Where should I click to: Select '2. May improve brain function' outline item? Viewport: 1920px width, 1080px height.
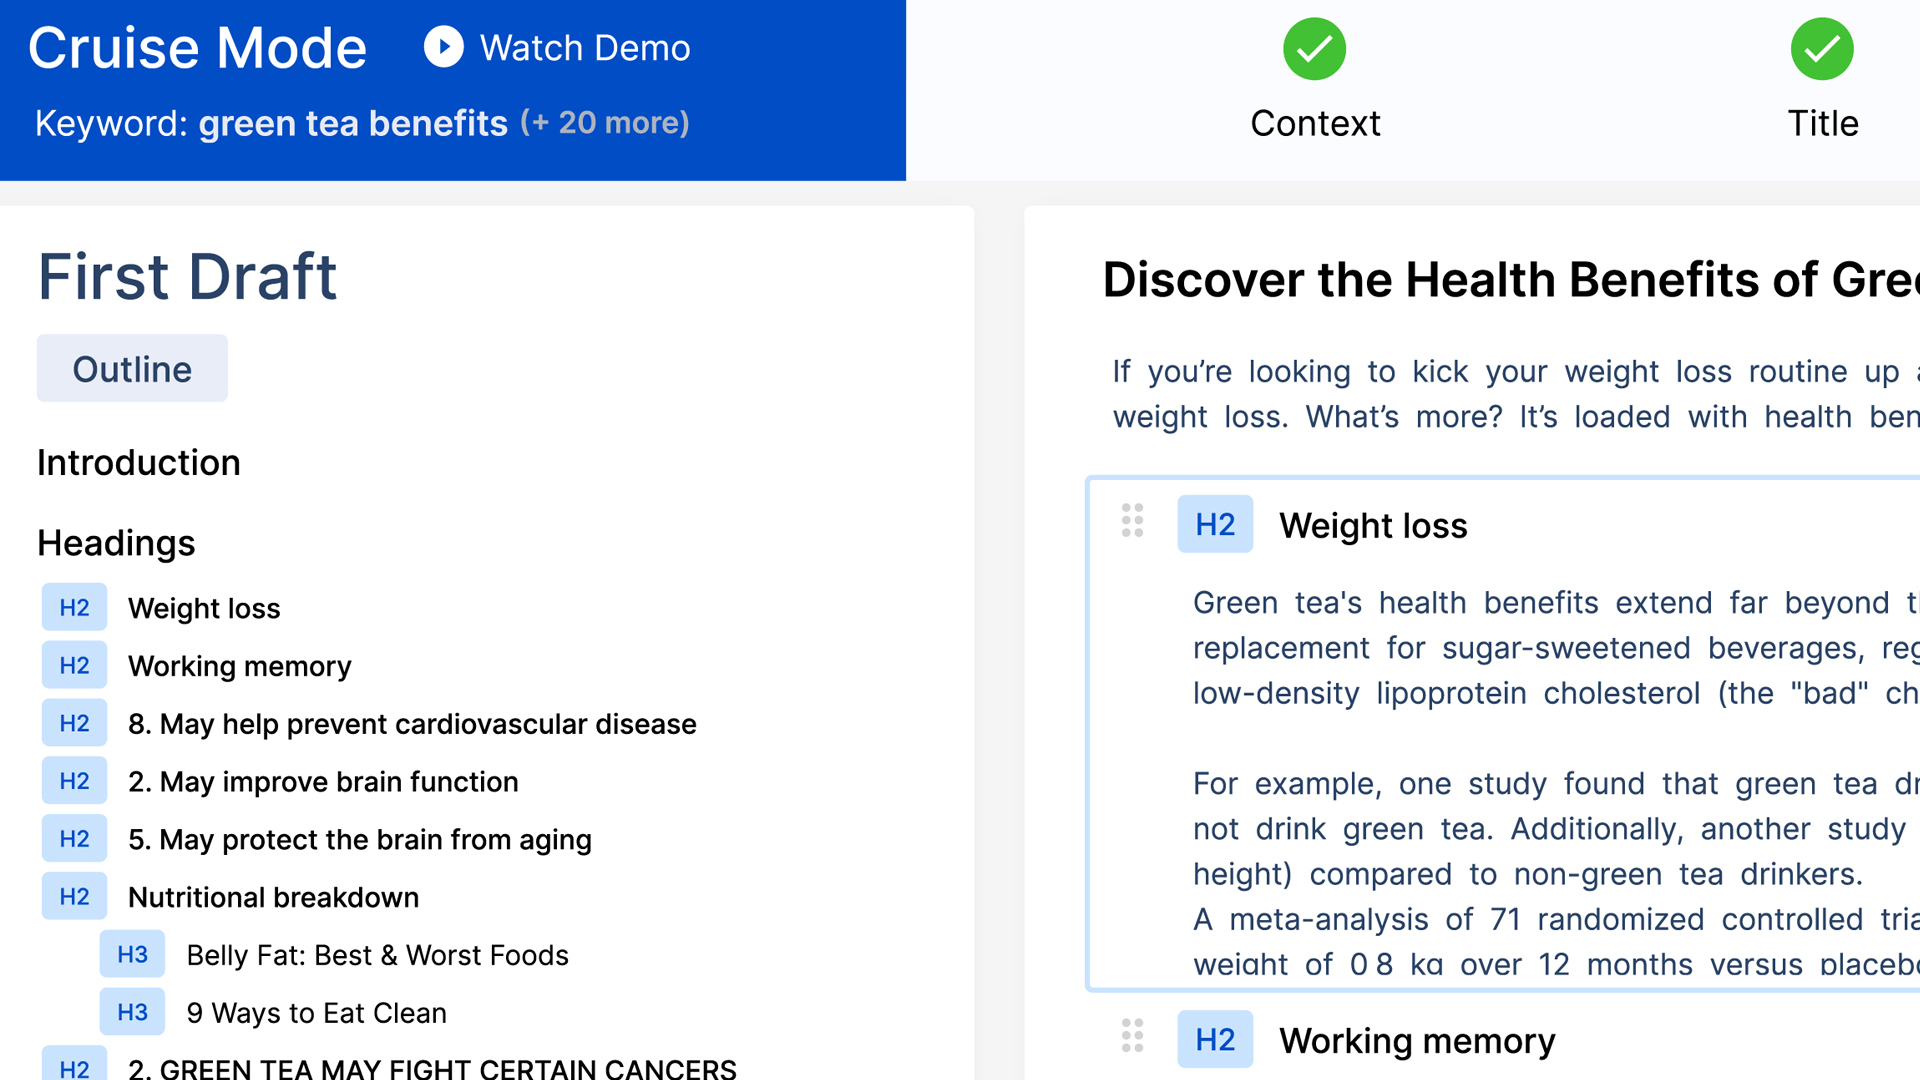(x=323, y=782)
